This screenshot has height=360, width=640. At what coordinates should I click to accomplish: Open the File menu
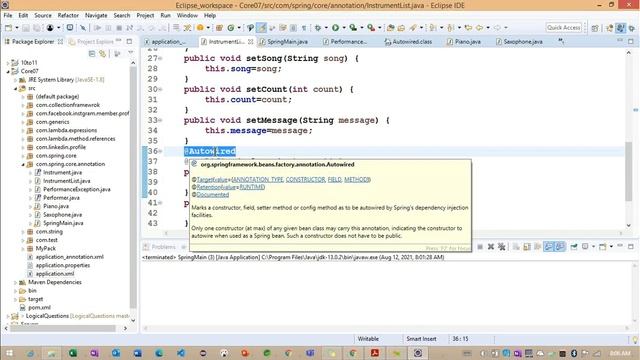[8, 15]
